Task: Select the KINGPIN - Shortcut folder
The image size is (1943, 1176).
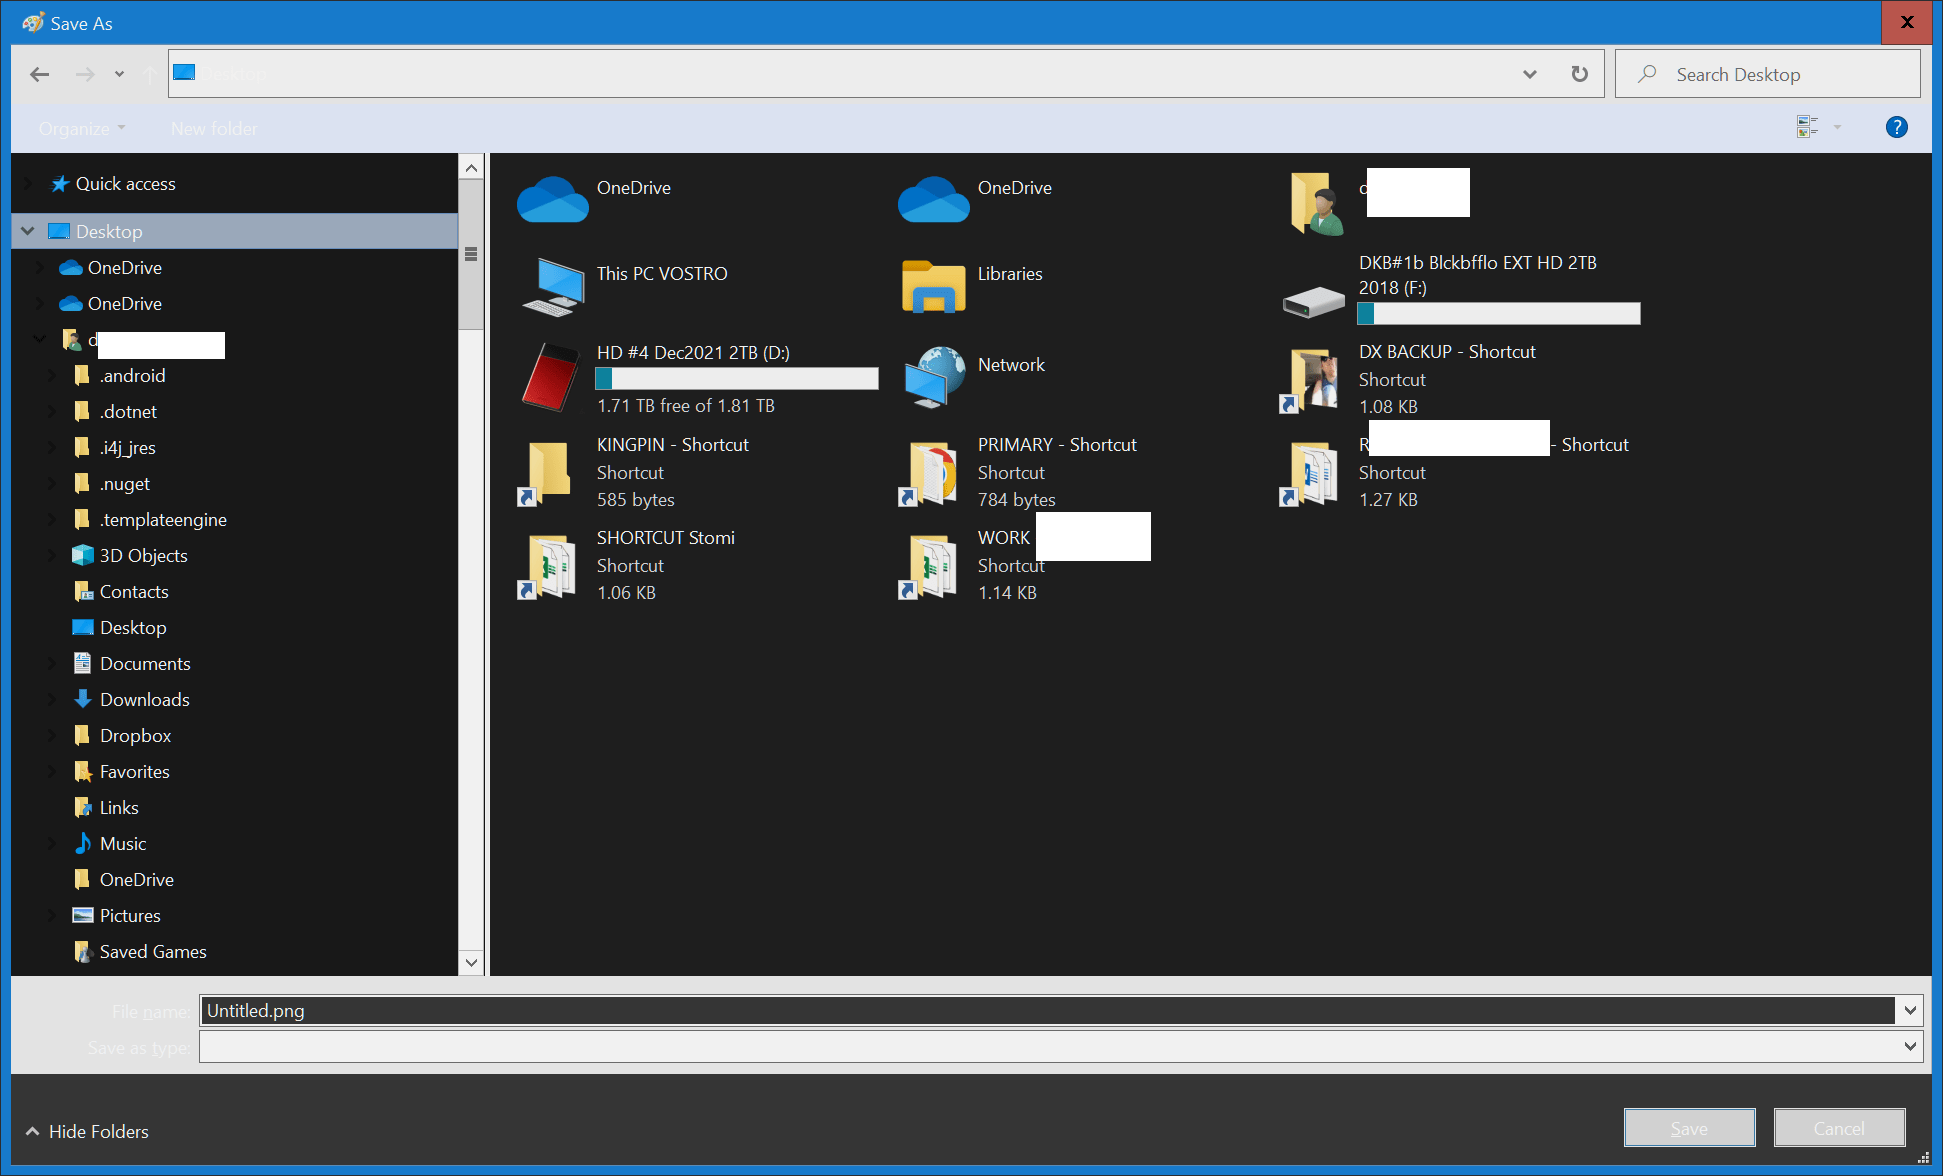Action: coord(545,472)
